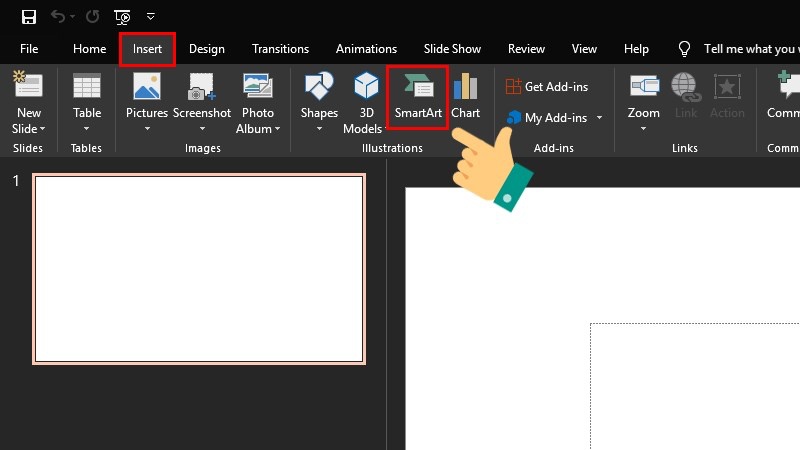Image resolution: width=800 pixels, height=450 pixels.
Task: Click the Tell me lightbulb icon
Action: pos(685,49)
